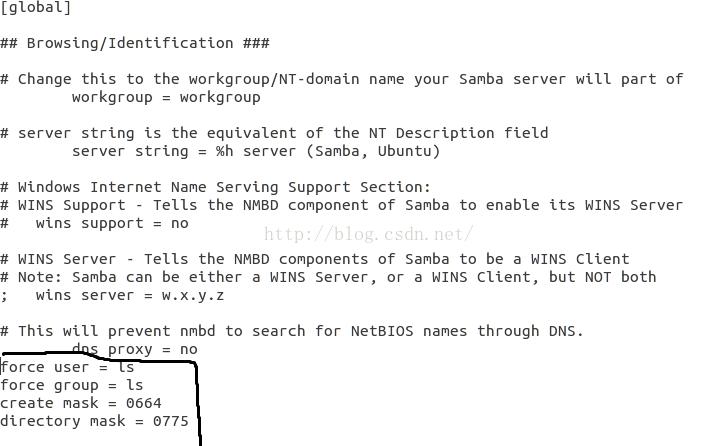Image resolution: width=719 pixels, height=446 pixels.
Task: Click the 'create mask = 0664' line
Action: click(81, 403)
